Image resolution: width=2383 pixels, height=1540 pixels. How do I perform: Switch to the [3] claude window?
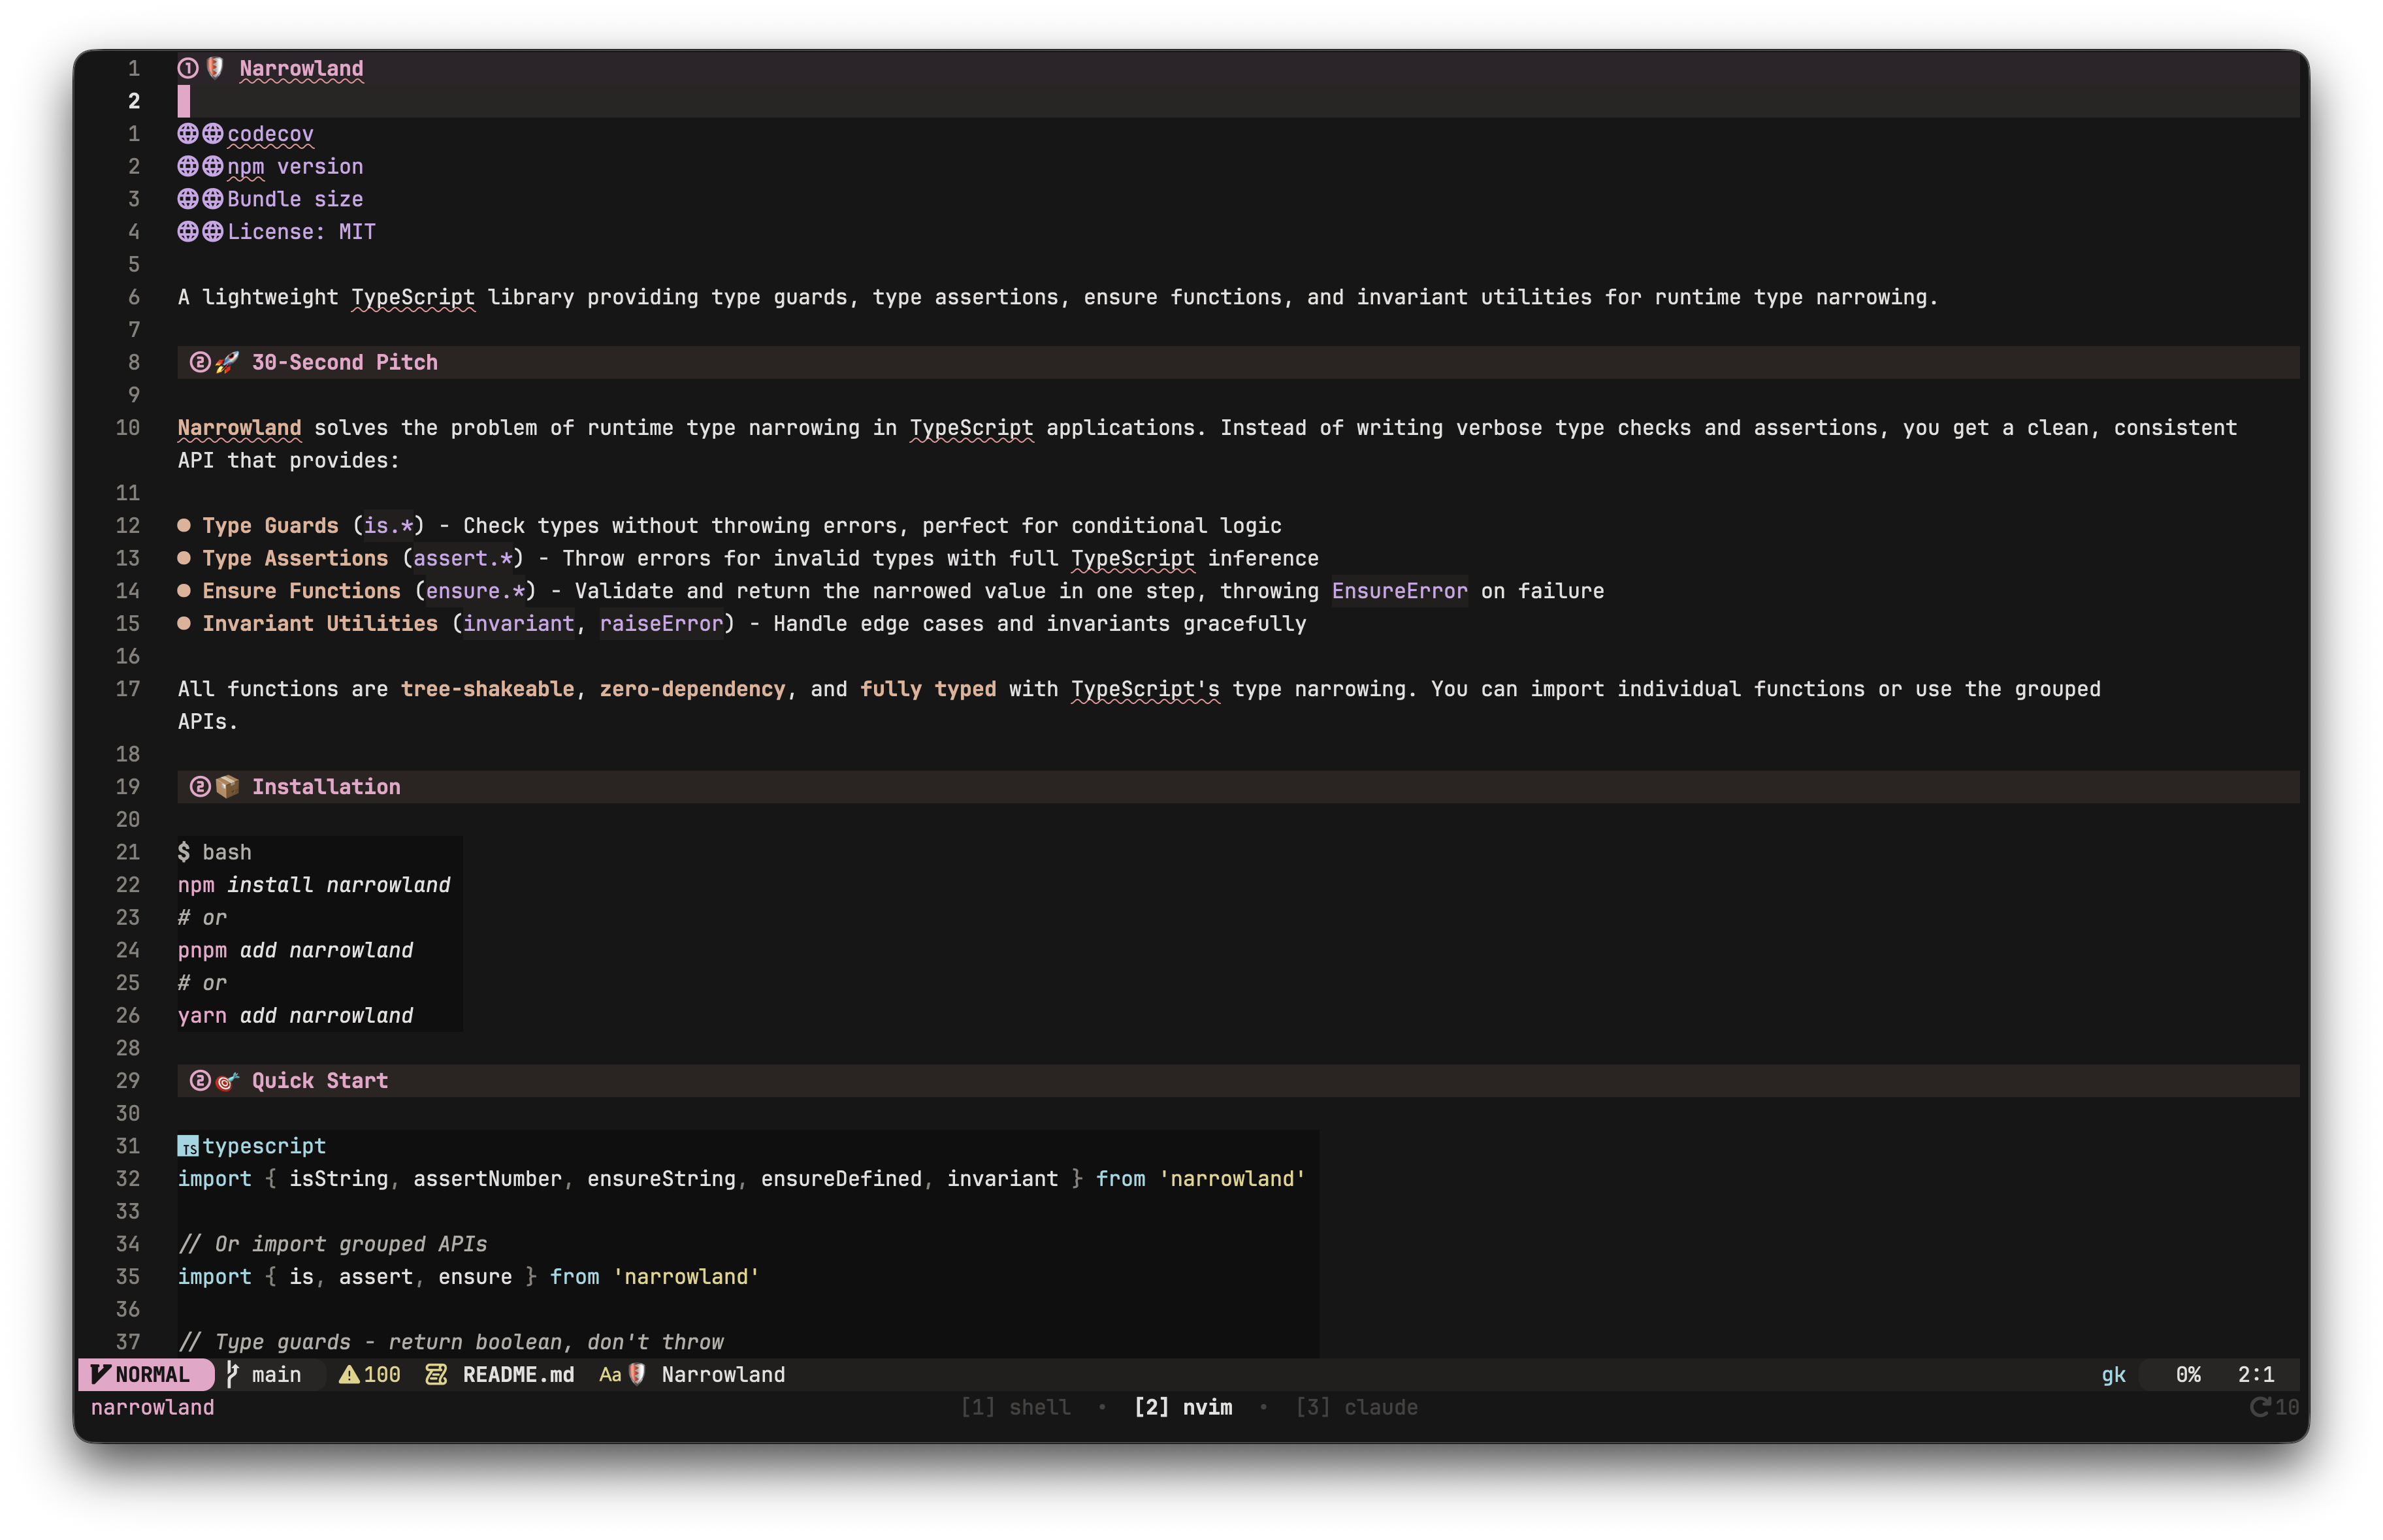pos(1356,1407)
